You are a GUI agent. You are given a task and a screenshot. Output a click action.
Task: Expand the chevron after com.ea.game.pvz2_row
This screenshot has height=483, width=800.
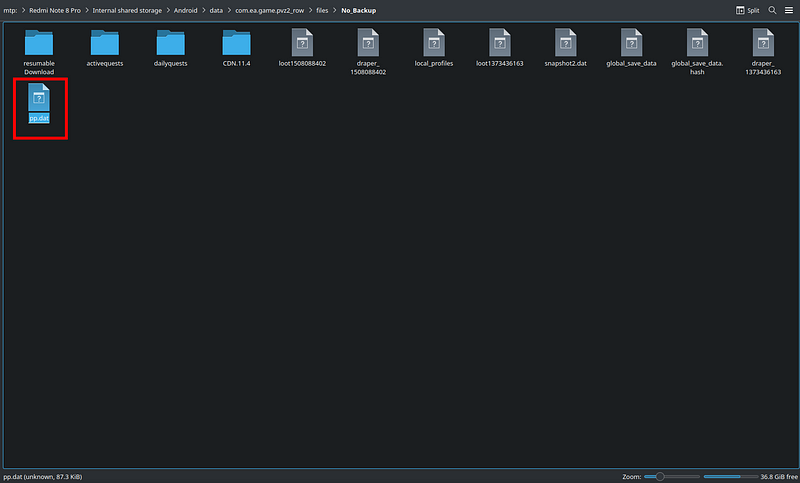310,10
